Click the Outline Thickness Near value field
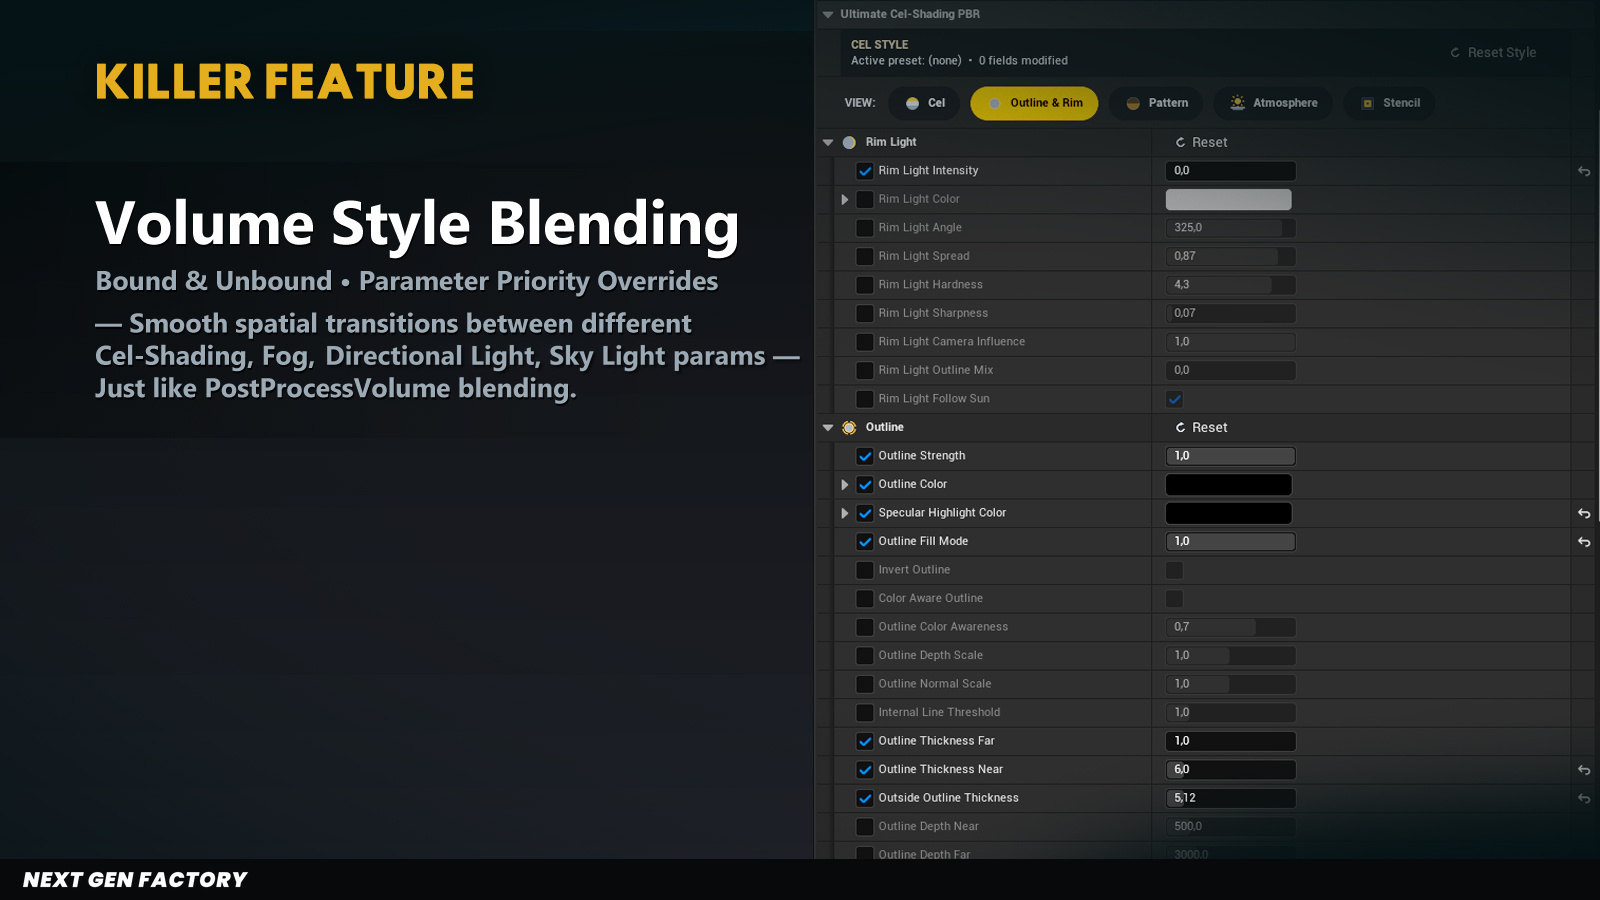This screenshot has width=1600, height=900. click(x=1231, y=770)
